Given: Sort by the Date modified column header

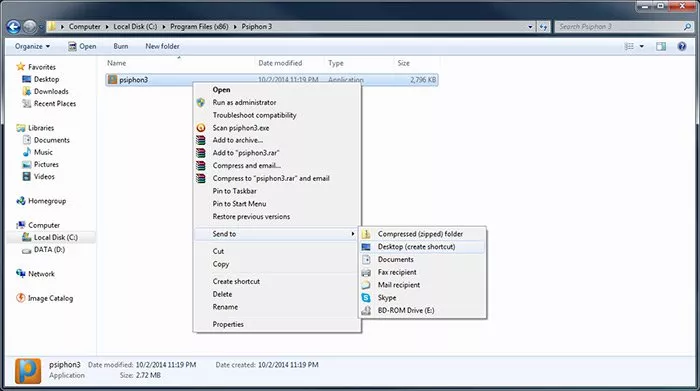Looking at the screenshot, I should coord(280,63).
